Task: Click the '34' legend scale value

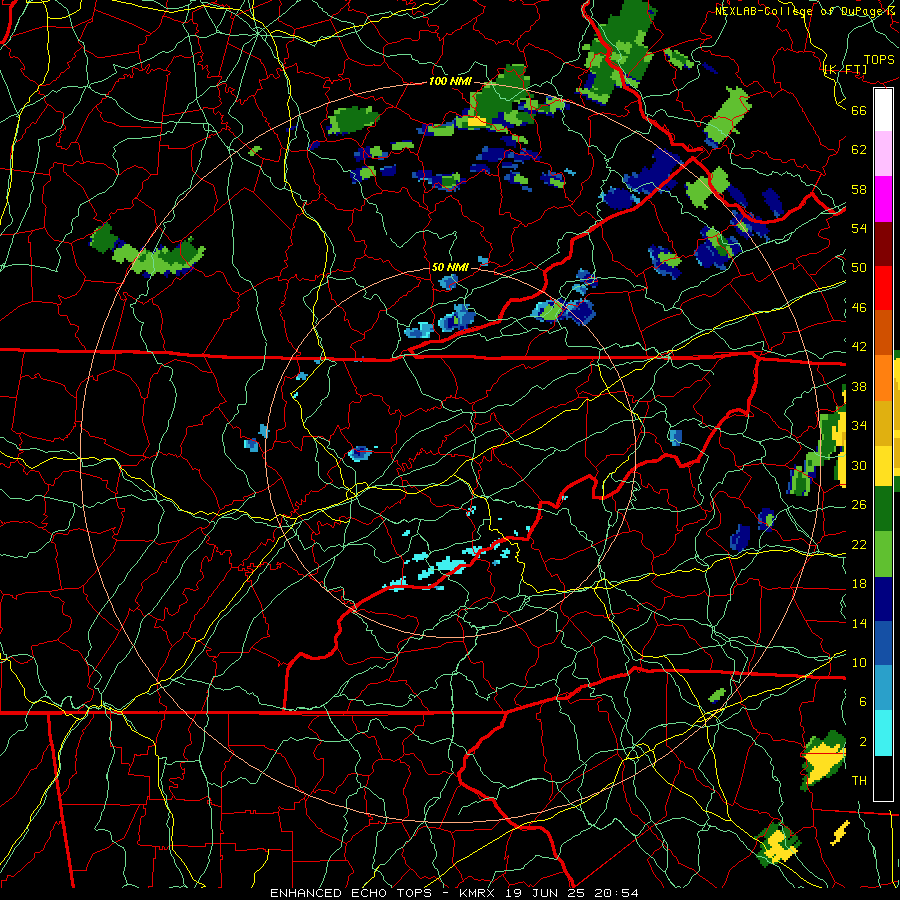Action: coord(859,426)
